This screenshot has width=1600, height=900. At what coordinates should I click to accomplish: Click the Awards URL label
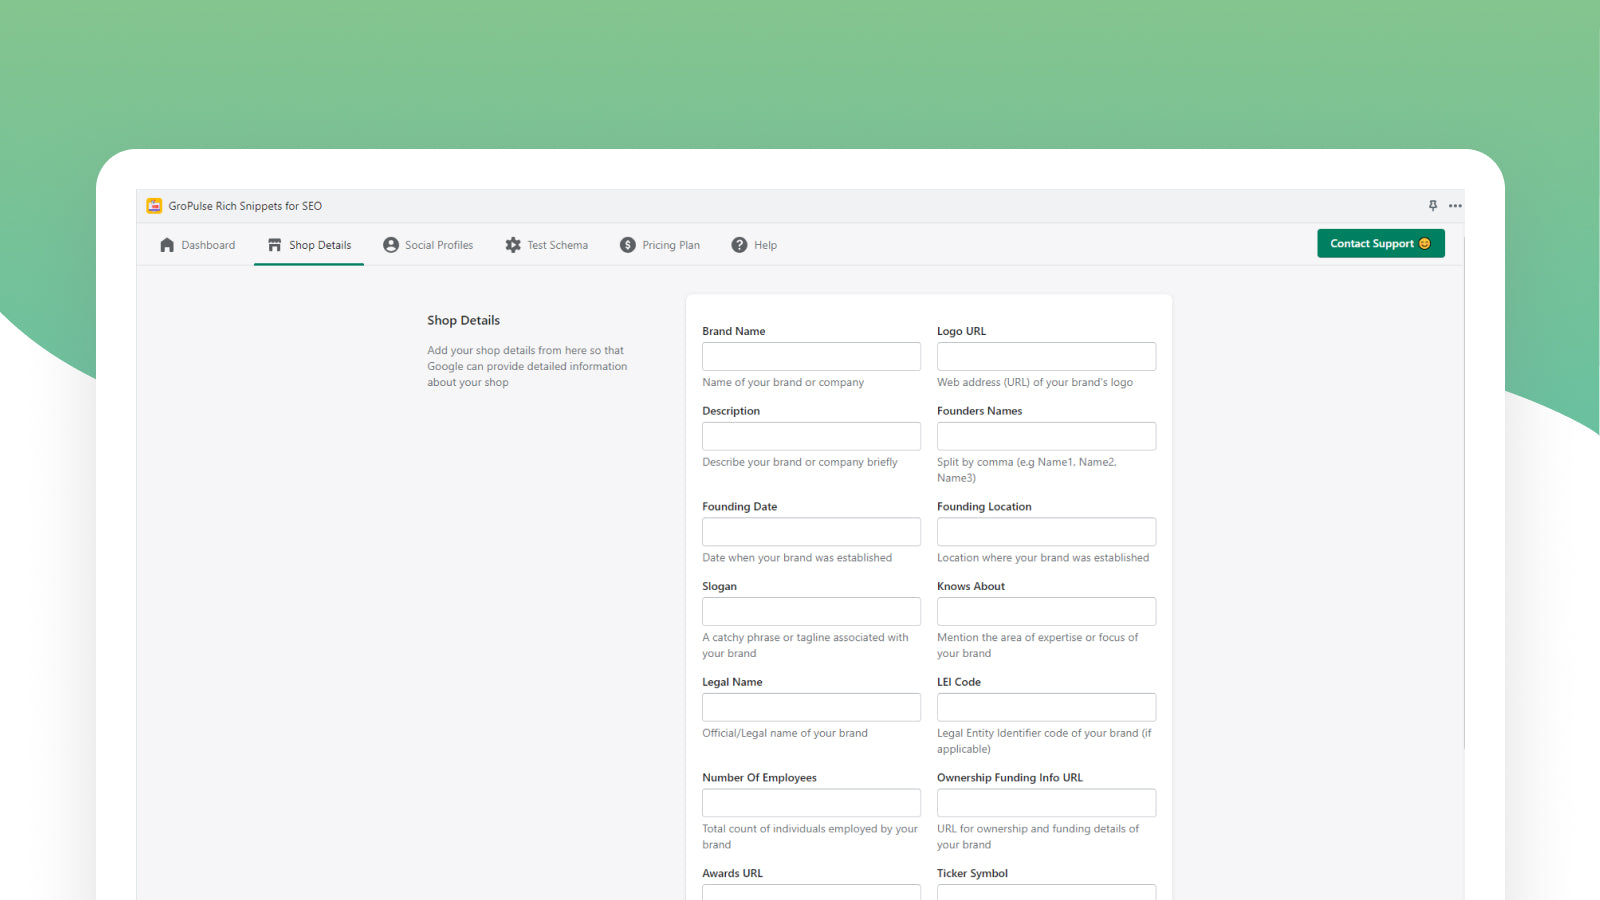point(732,874)
